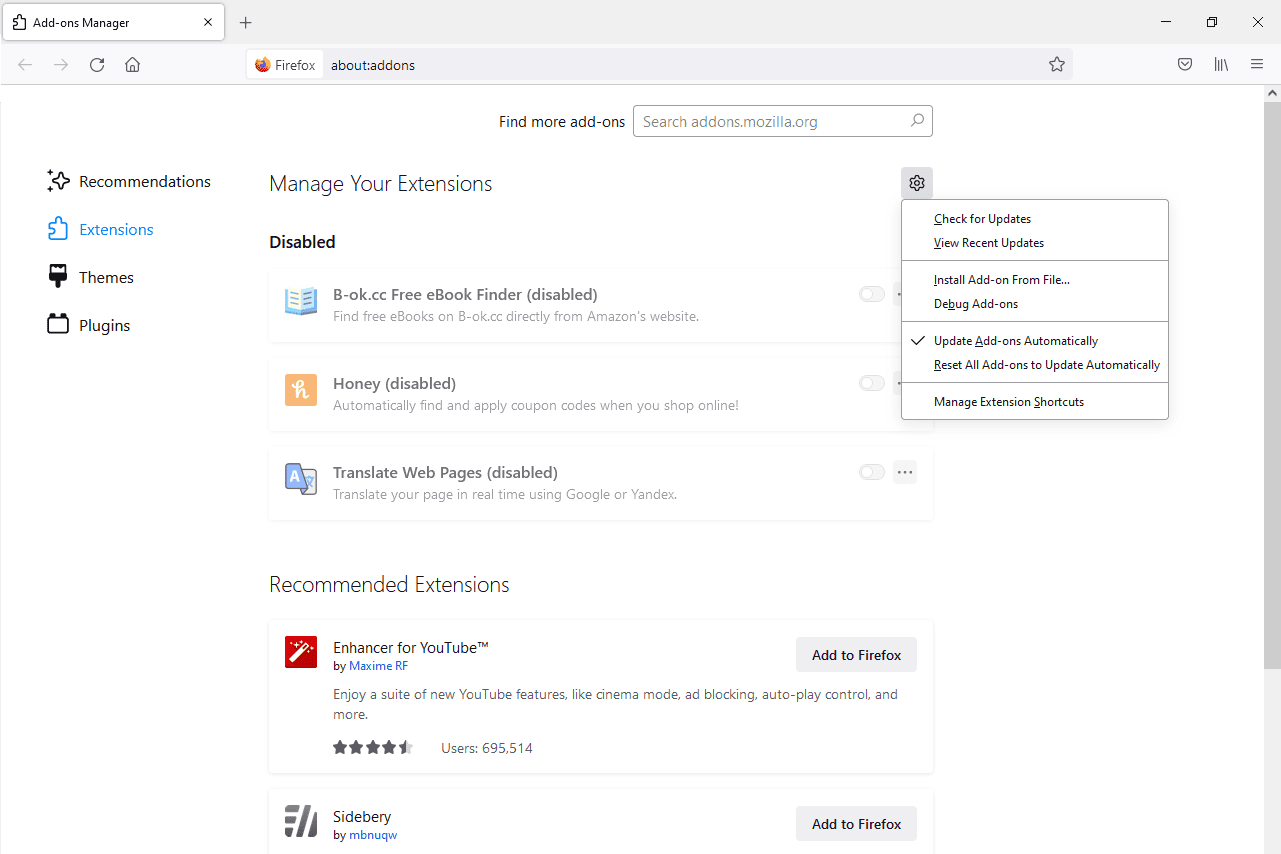Enable the Translate Web Pages toggle
1281x854 pixels.
click(872, 472)
